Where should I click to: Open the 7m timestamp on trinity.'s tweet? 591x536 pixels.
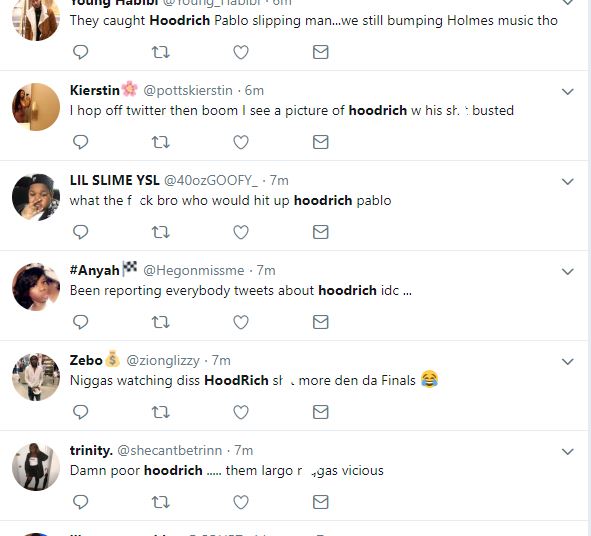click(x=243, y=450)
